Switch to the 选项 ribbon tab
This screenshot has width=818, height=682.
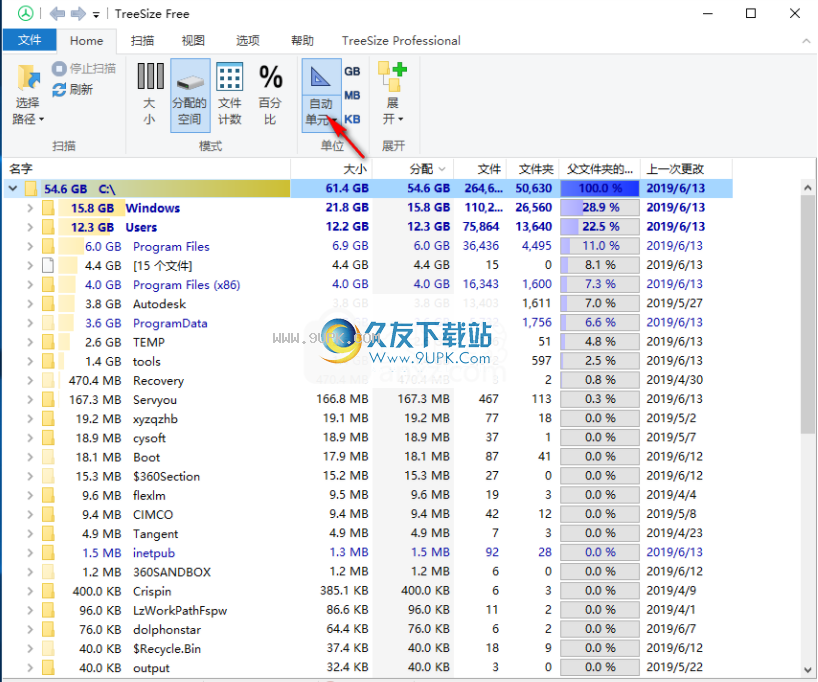(248, 41)
